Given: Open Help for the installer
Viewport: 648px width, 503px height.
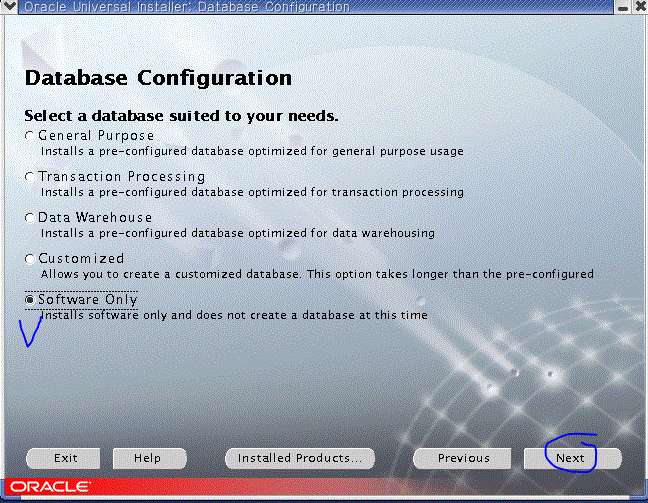Looking at the screenshot, I should tap(150, 458).
